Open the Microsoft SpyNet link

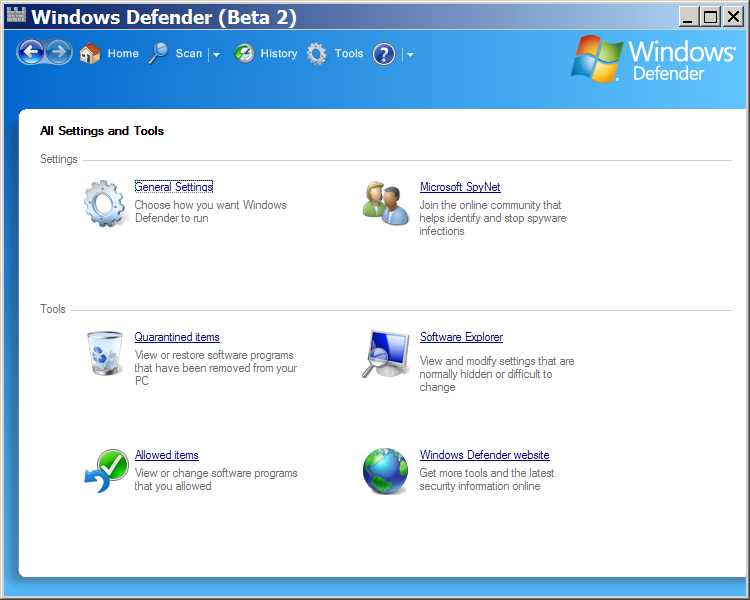(460, 187)
